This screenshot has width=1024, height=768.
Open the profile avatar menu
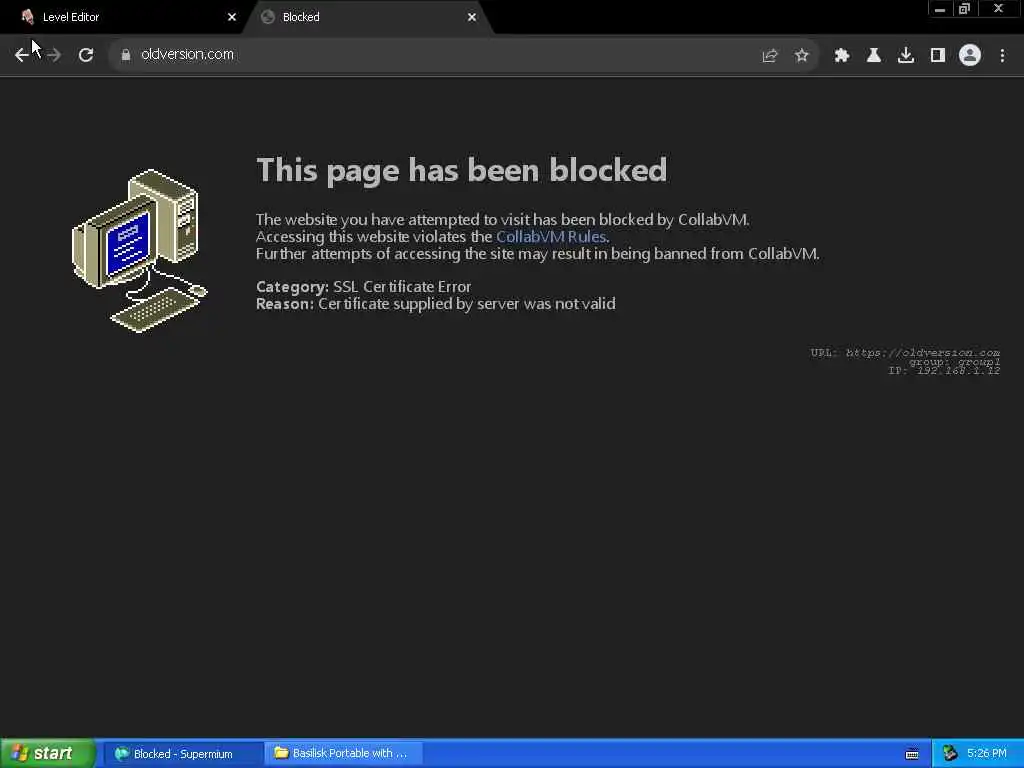coord(970,56)
